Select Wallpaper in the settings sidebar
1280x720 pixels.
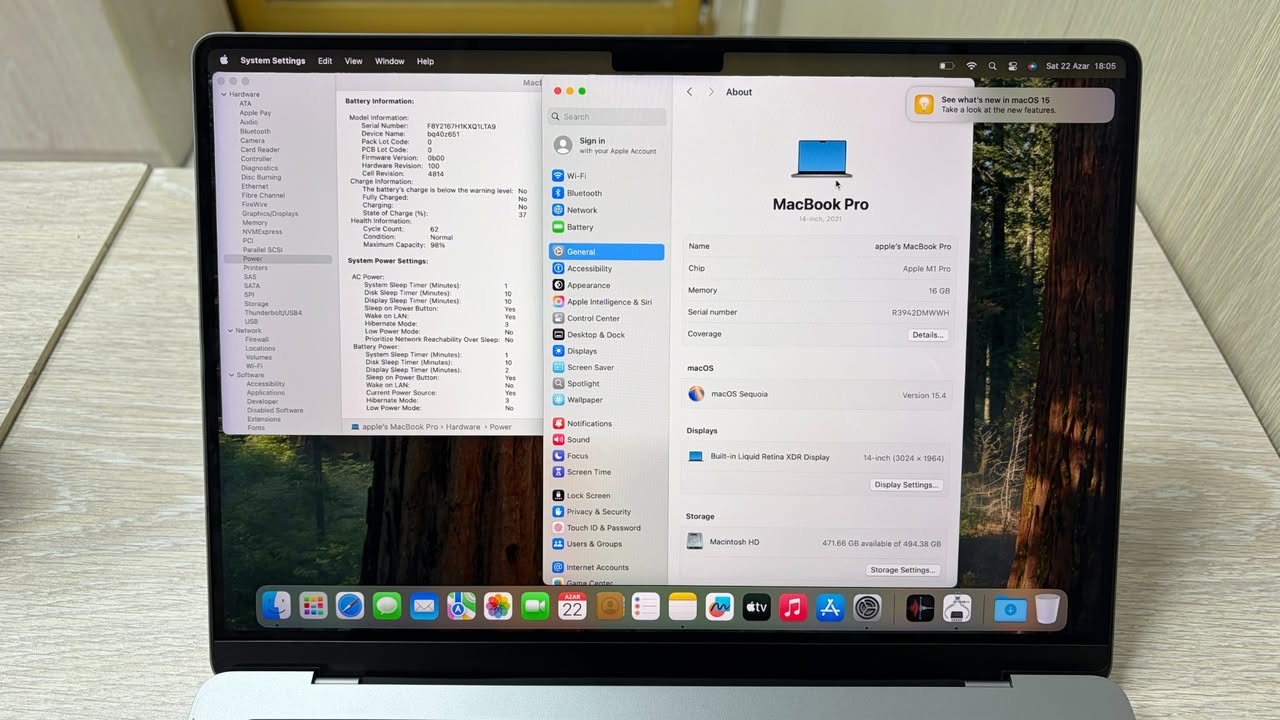click(x=607, y=400)
